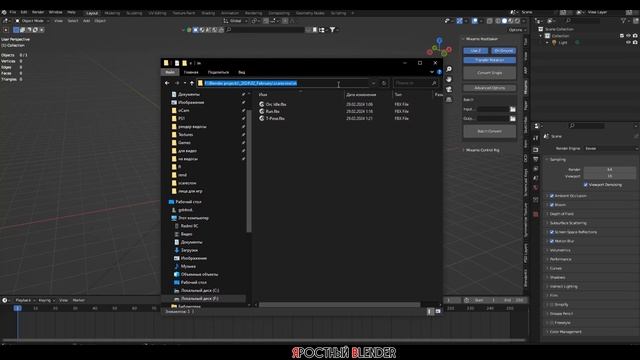Collapse the Sampling panel
This screenshot has width=640, height=360.
558,160
